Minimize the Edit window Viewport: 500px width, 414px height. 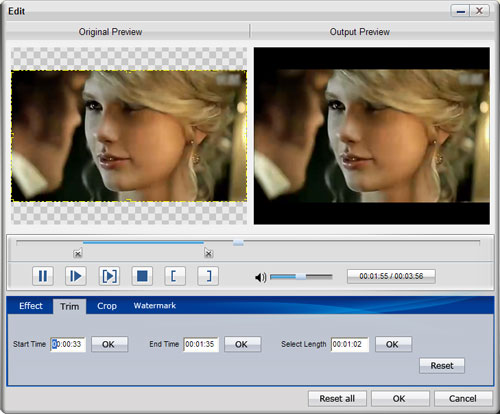460,11
